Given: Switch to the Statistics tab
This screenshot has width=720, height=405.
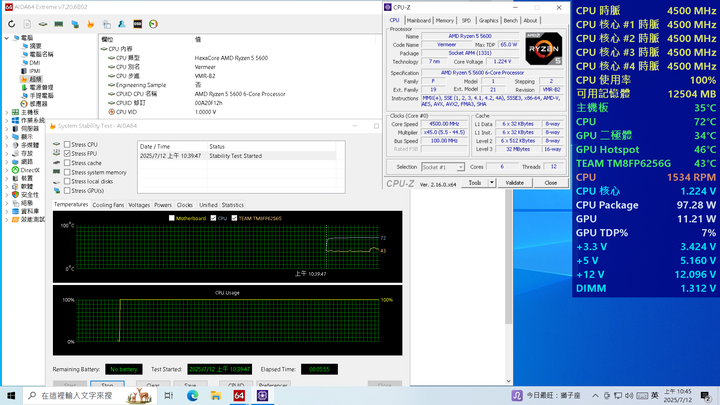Looking at the screenshot, I should pos(233,205).
